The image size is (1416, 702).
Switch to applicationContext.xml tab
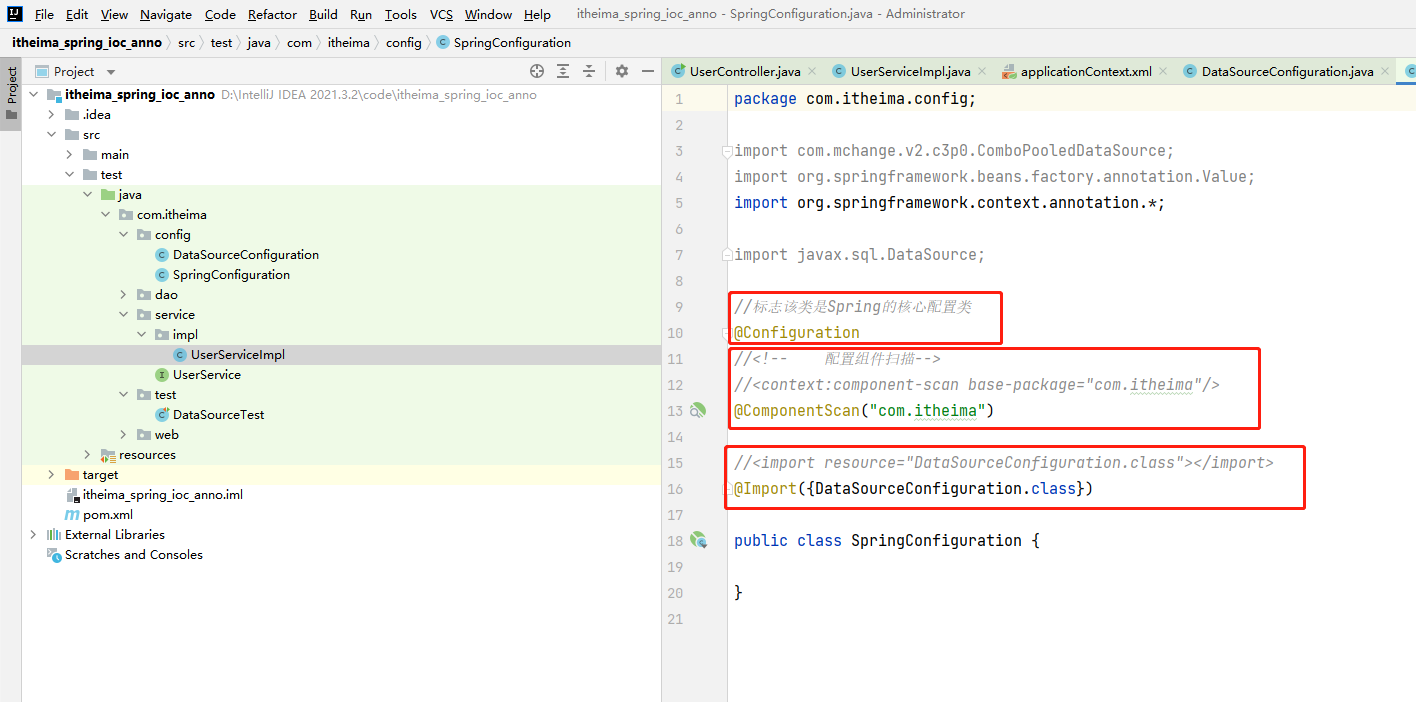coord(1086,71)
